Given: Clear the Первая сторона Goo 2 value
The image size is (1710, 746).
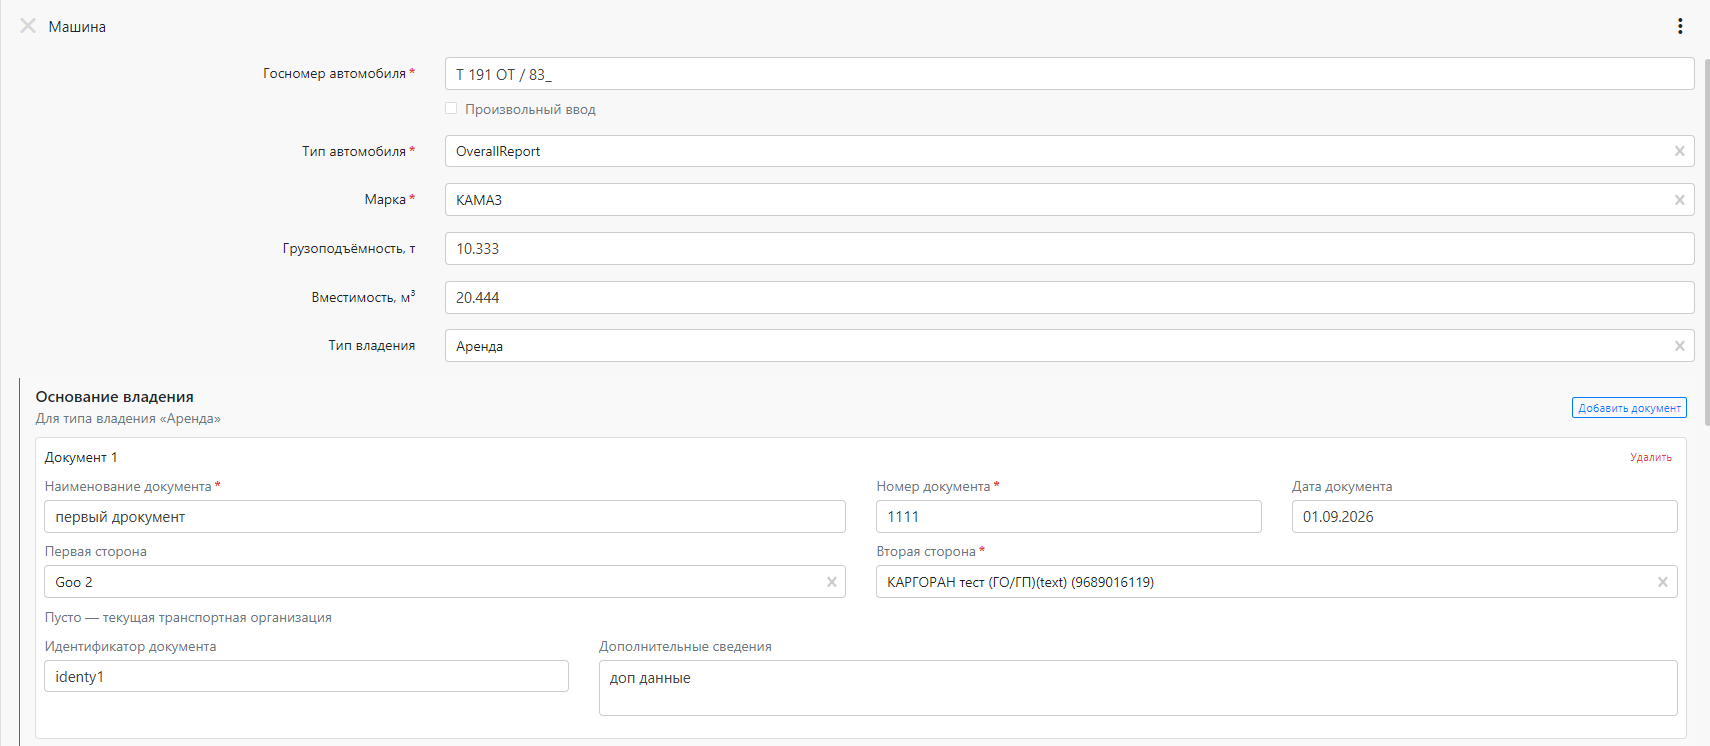Looking at the screenshot, I should click(832, 582).
